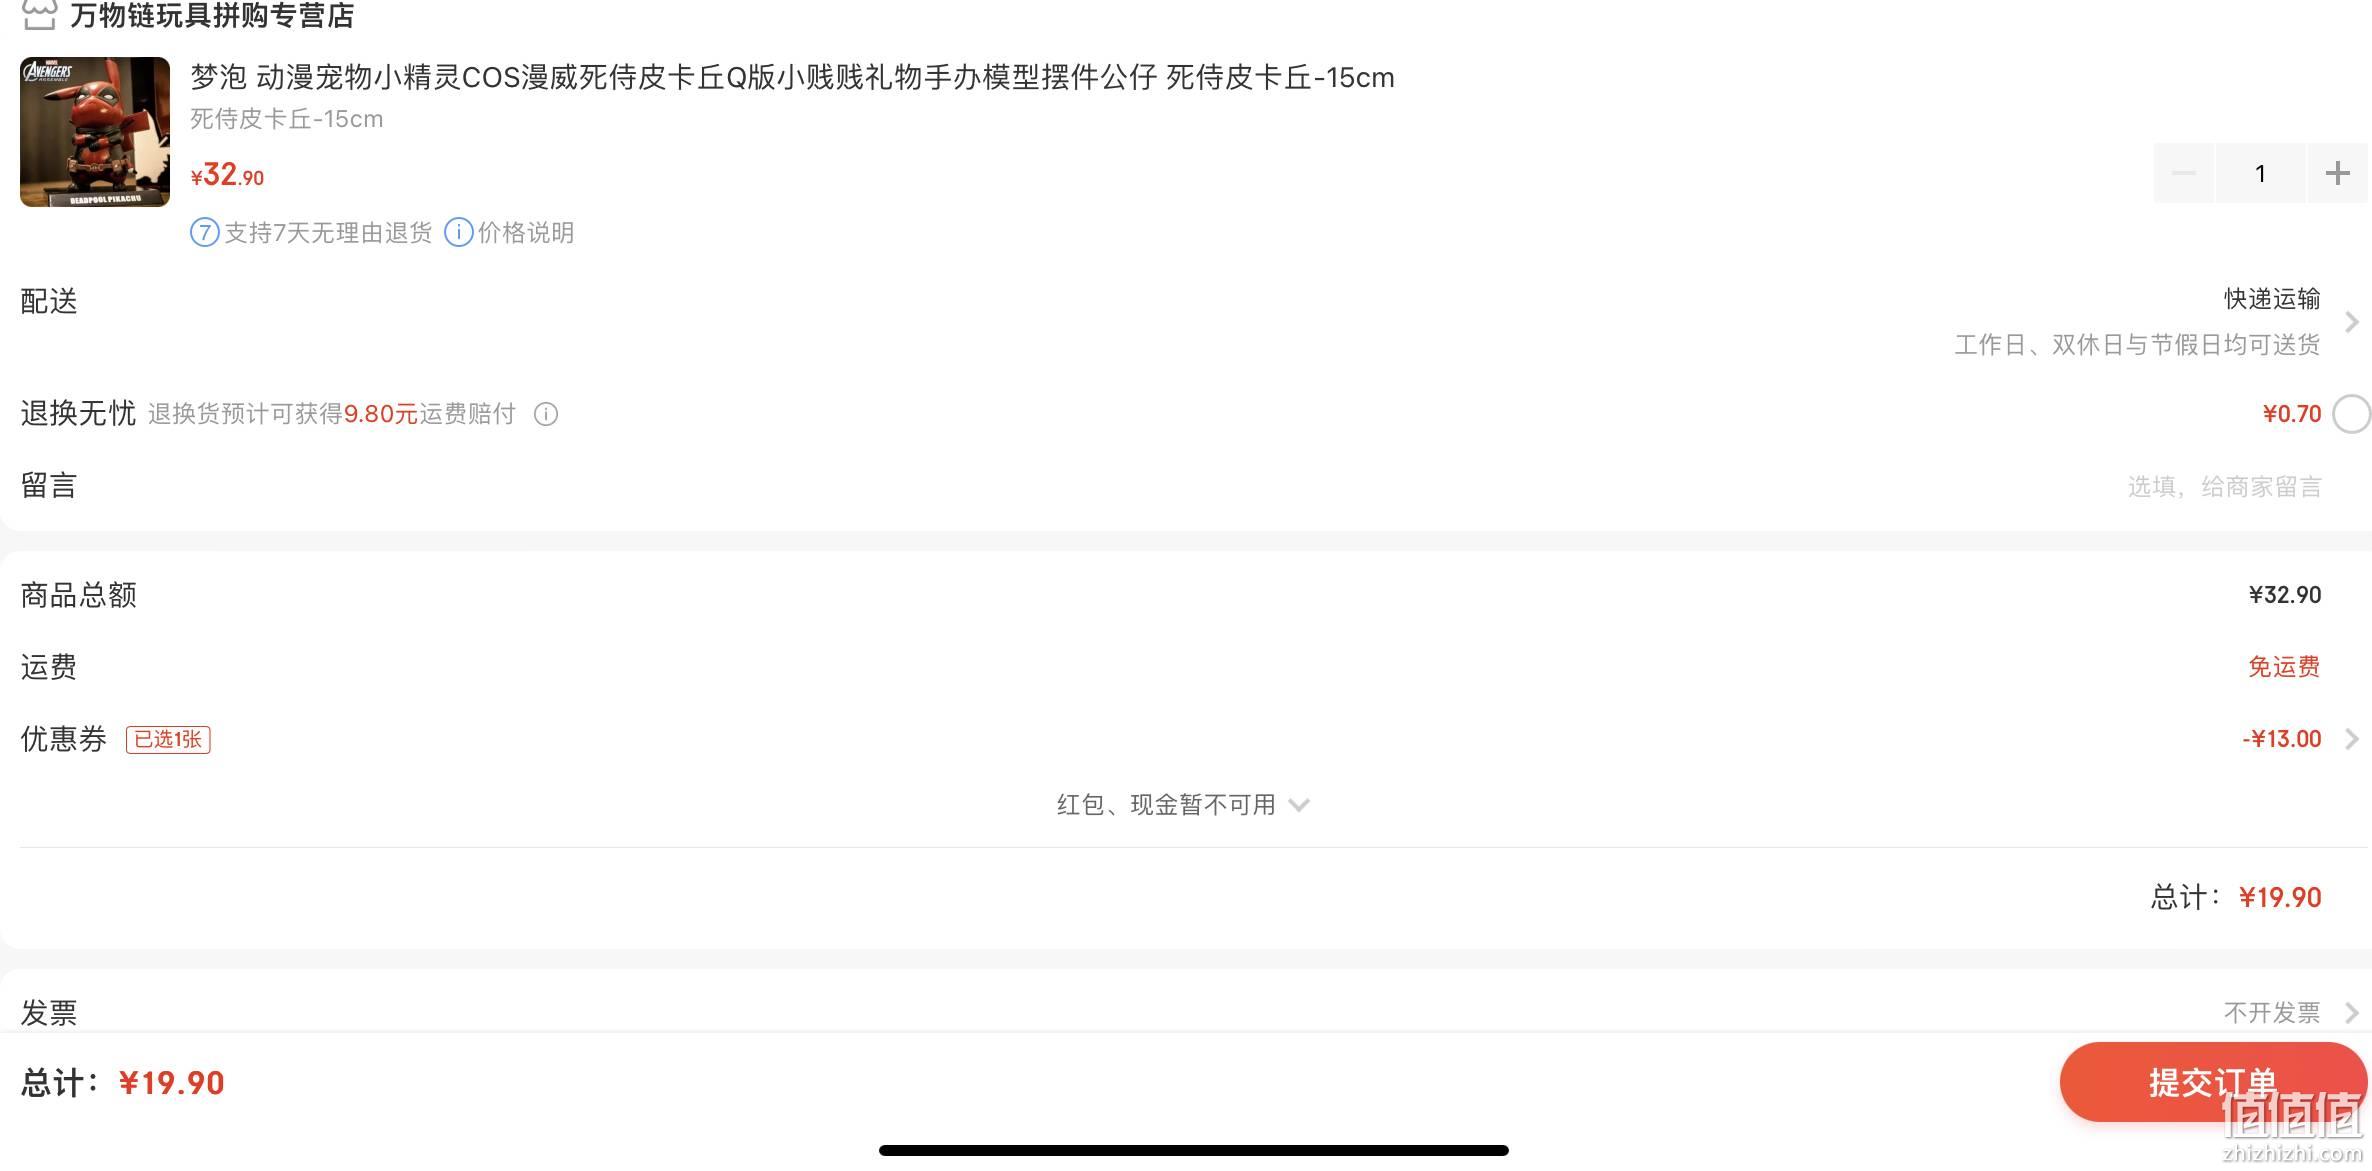Open the product title 梦泡 动漫宠物小精灵
Image resolution: width=2372 pixels, height=1171 pixels.
[792, 77]
